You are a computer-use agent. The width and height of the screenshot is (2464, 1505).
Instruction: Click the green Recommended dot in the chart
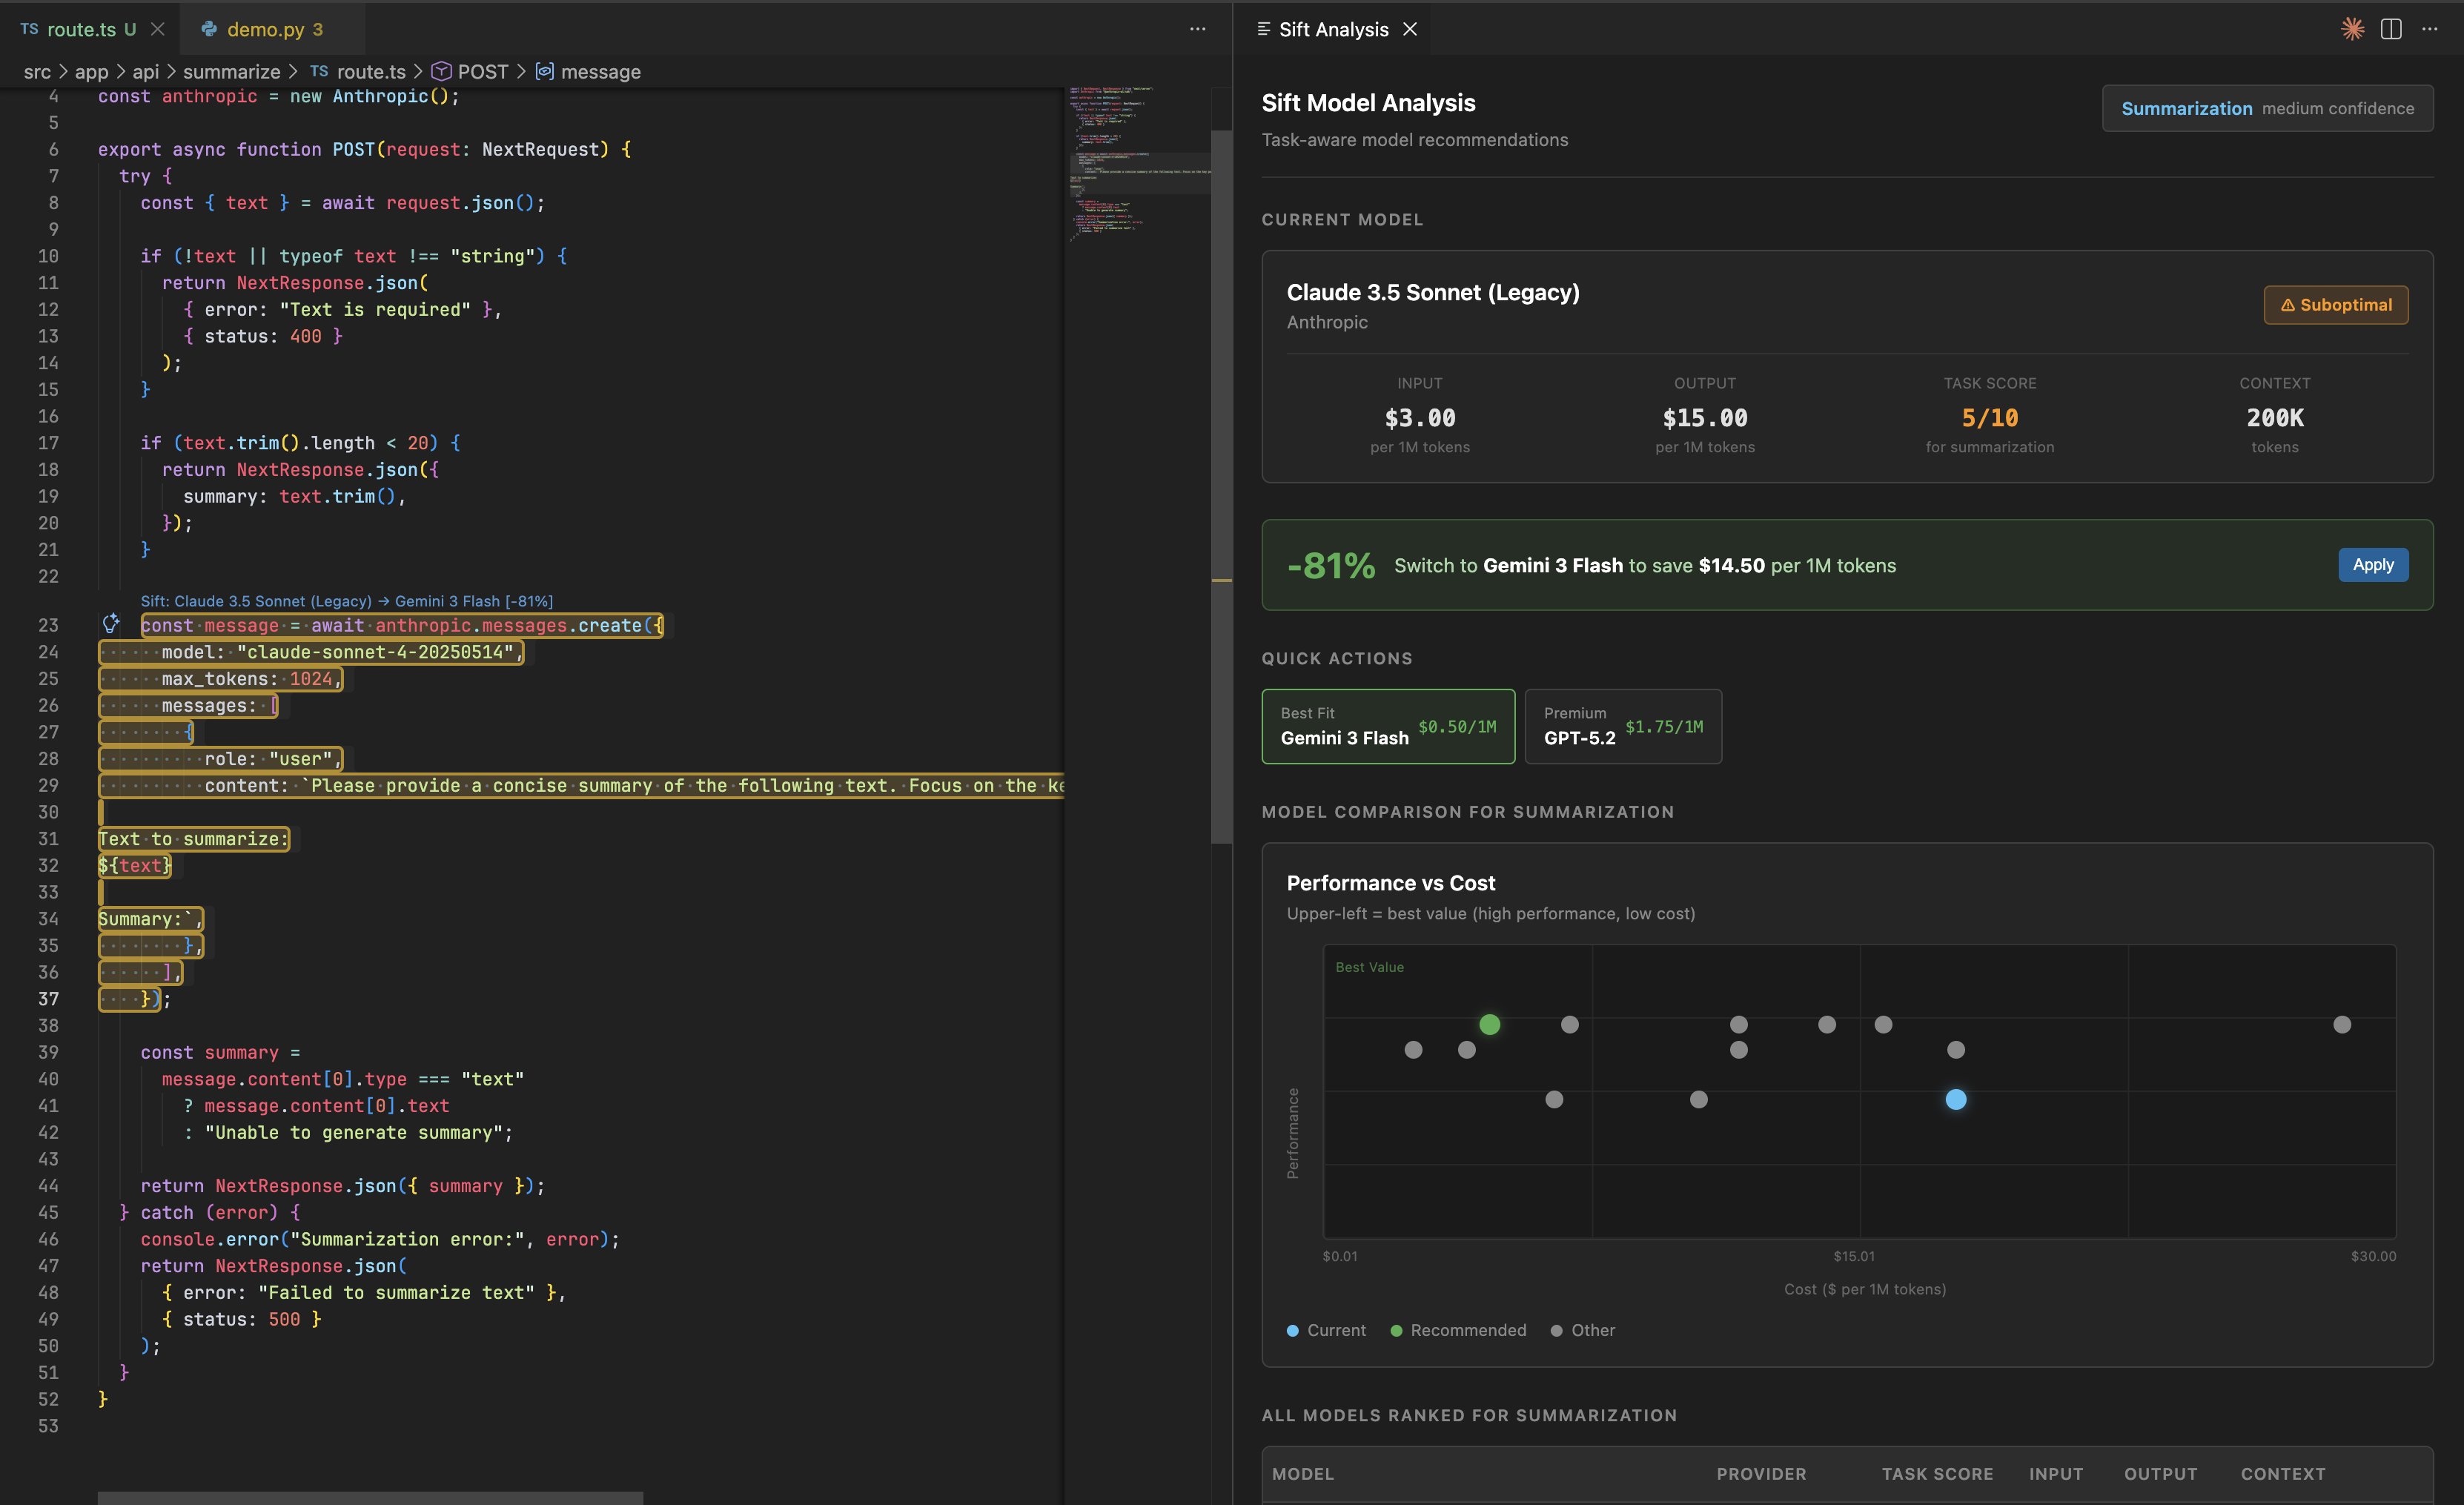(1489, 1024)
